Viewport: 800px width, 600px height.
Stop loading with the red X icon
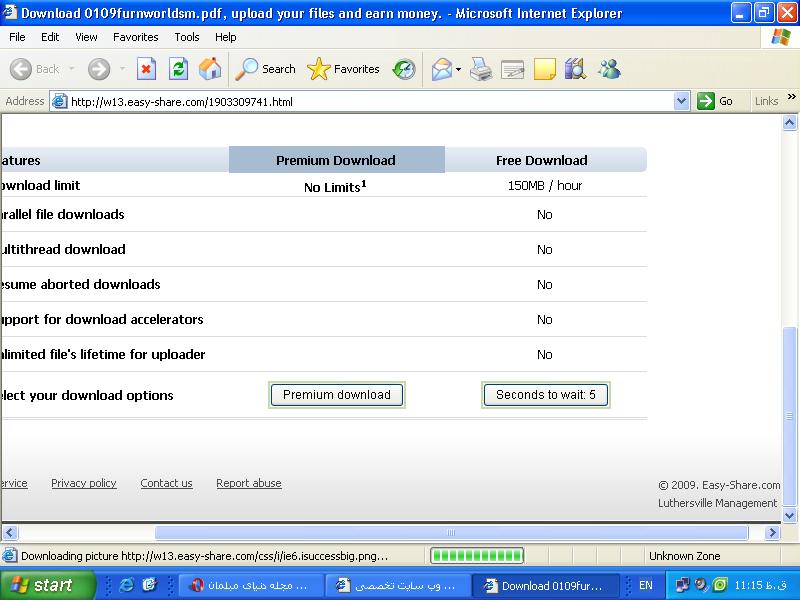point(146,69)
